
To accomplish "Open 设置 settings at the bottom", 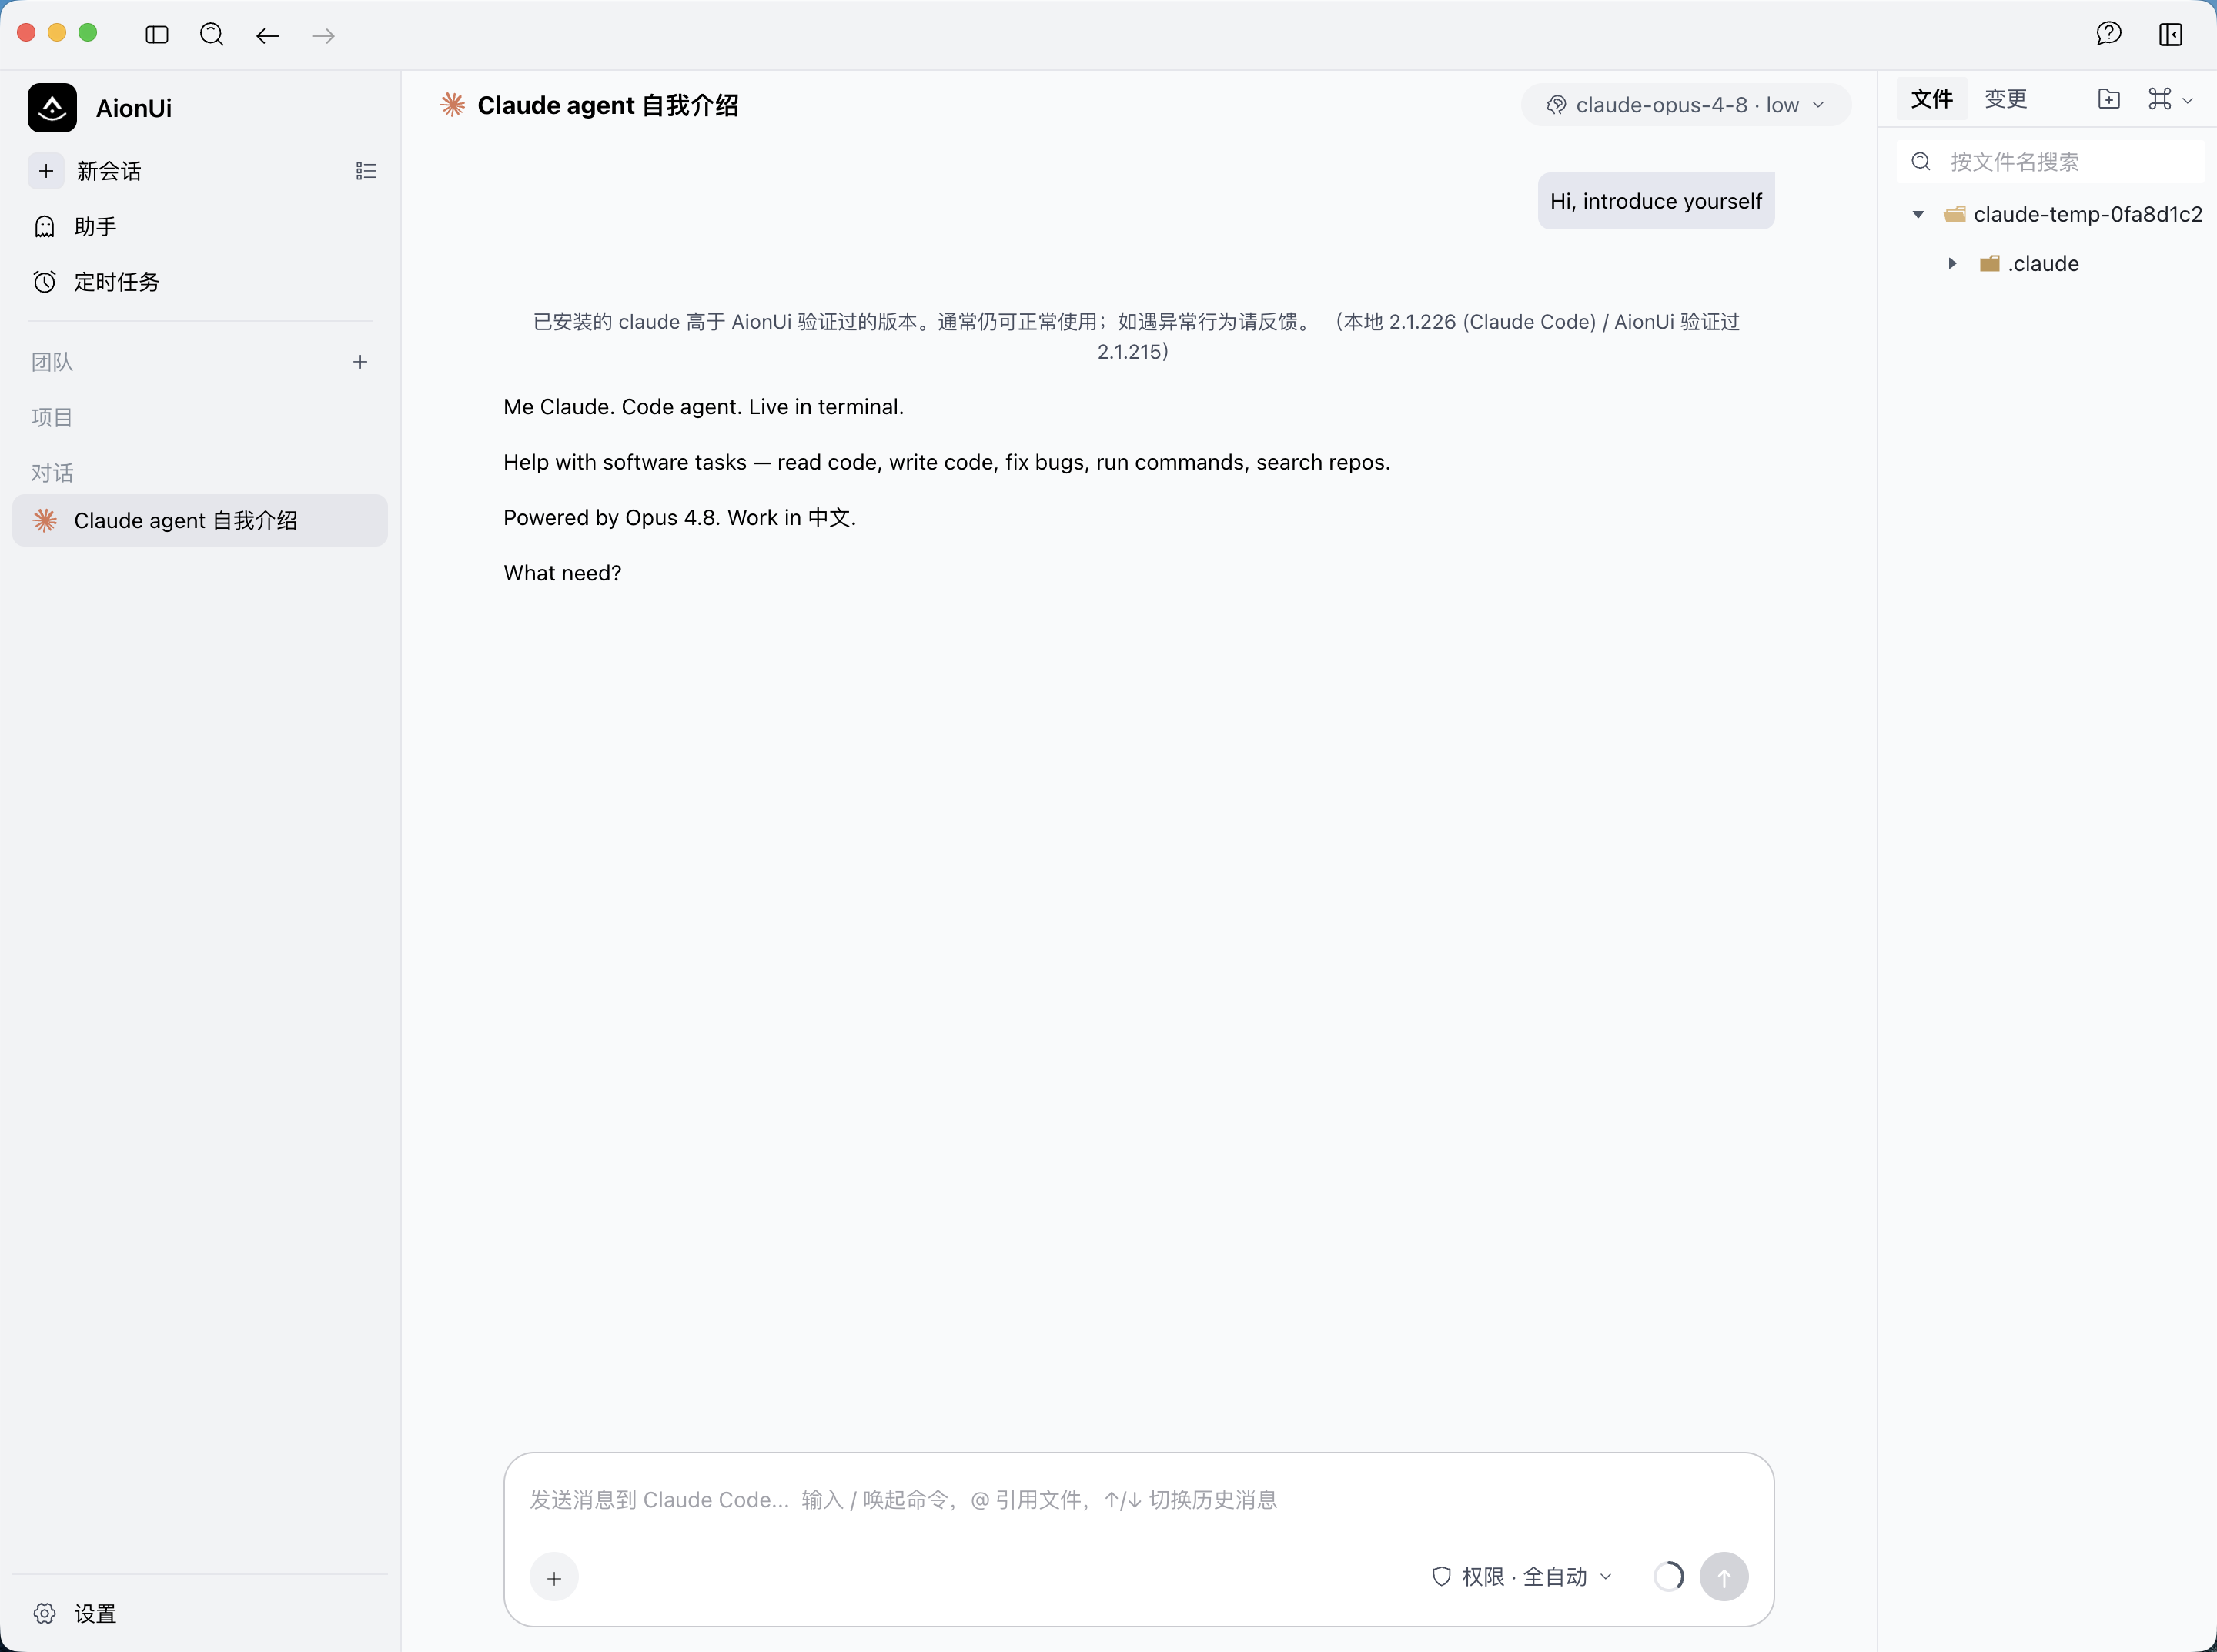I will click(x=200, y=1613).
